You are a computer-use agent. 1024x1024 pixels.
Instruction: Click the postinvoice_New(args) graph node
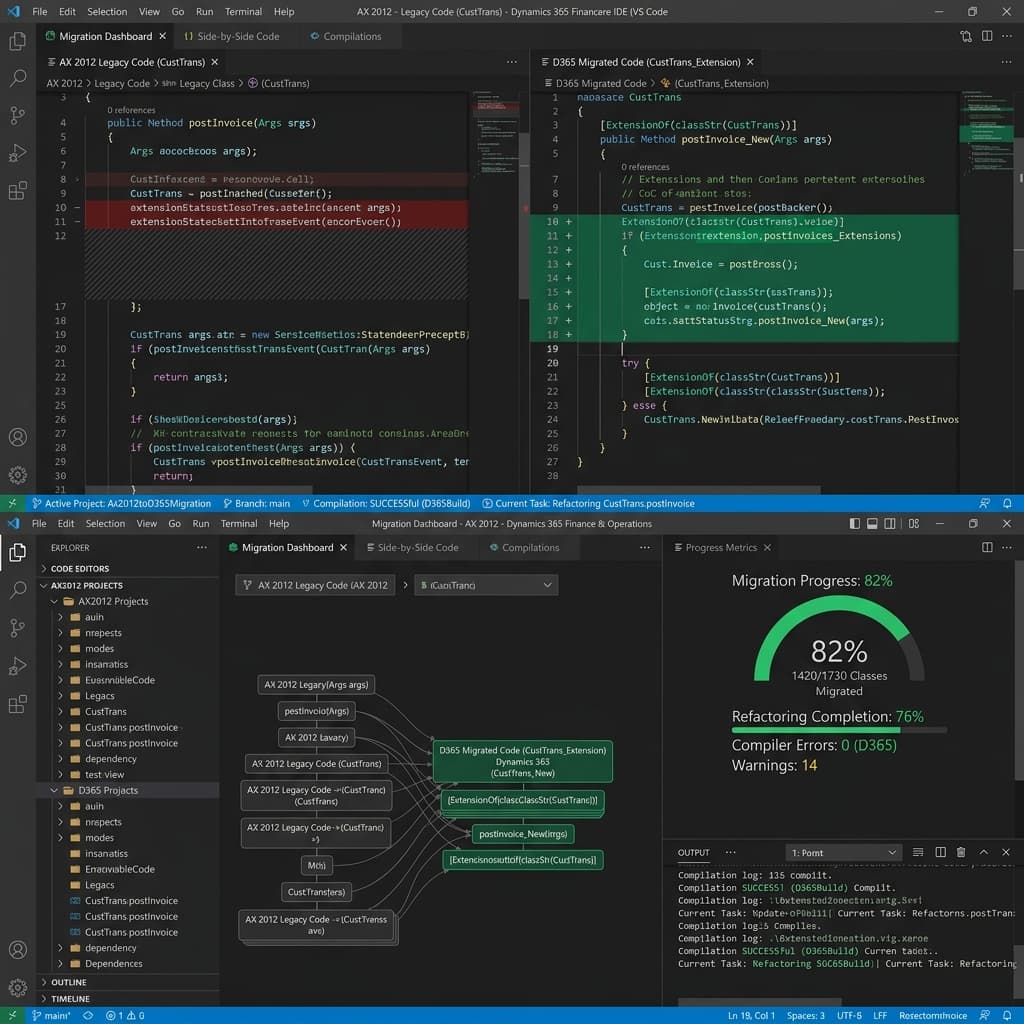523,834
